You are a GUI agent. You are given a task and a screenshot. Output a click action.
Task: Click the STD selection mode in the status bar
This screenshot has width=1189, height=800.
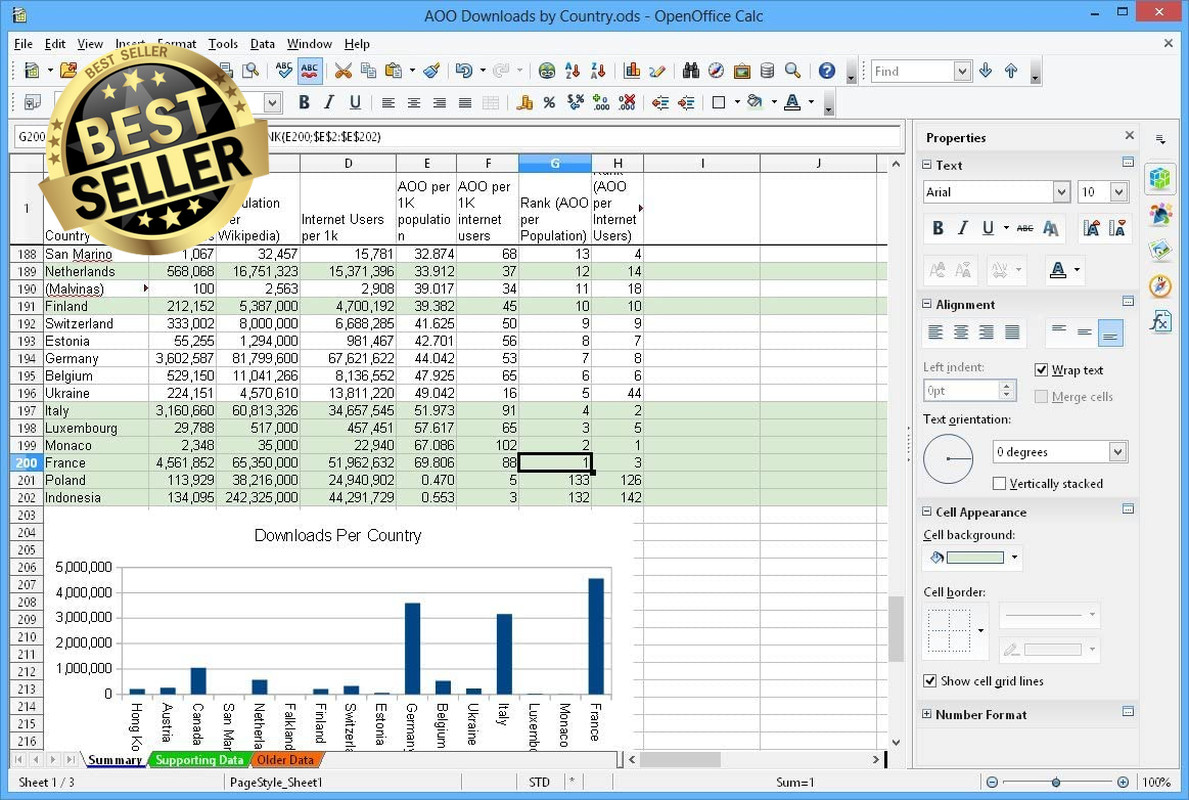click(x=539, y=782)
